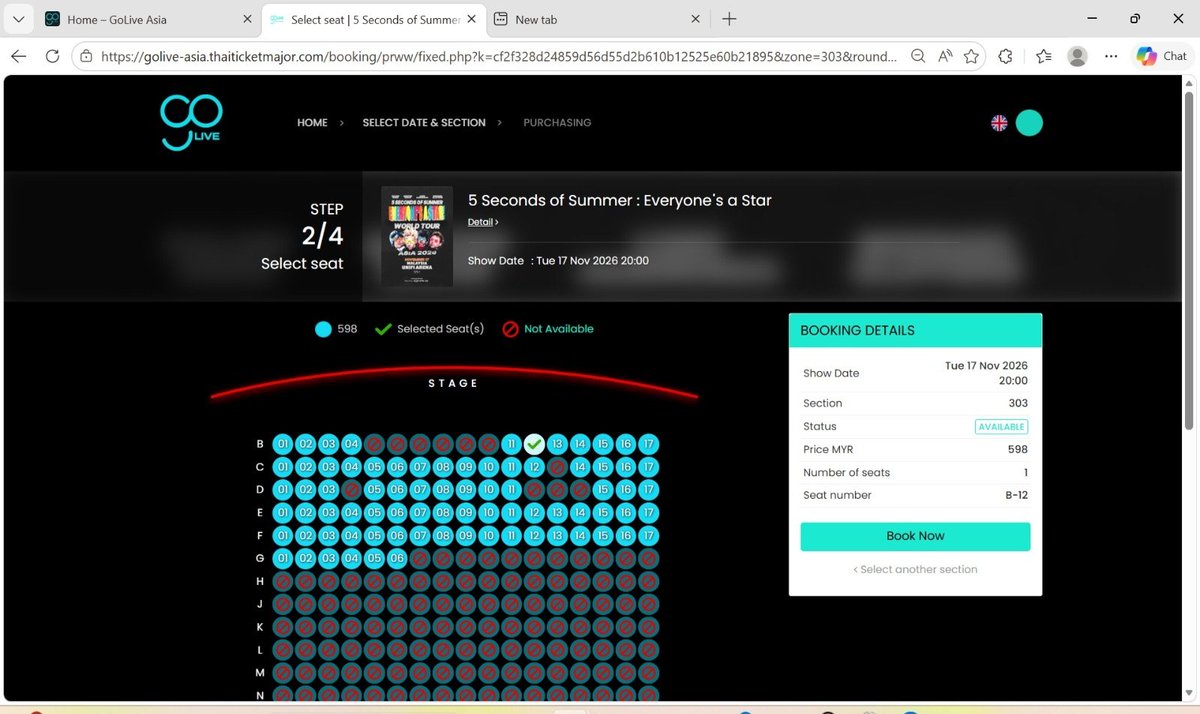Open the browser Extensions icon
The image size is (1200, 714).
(x=1006, y=57)
